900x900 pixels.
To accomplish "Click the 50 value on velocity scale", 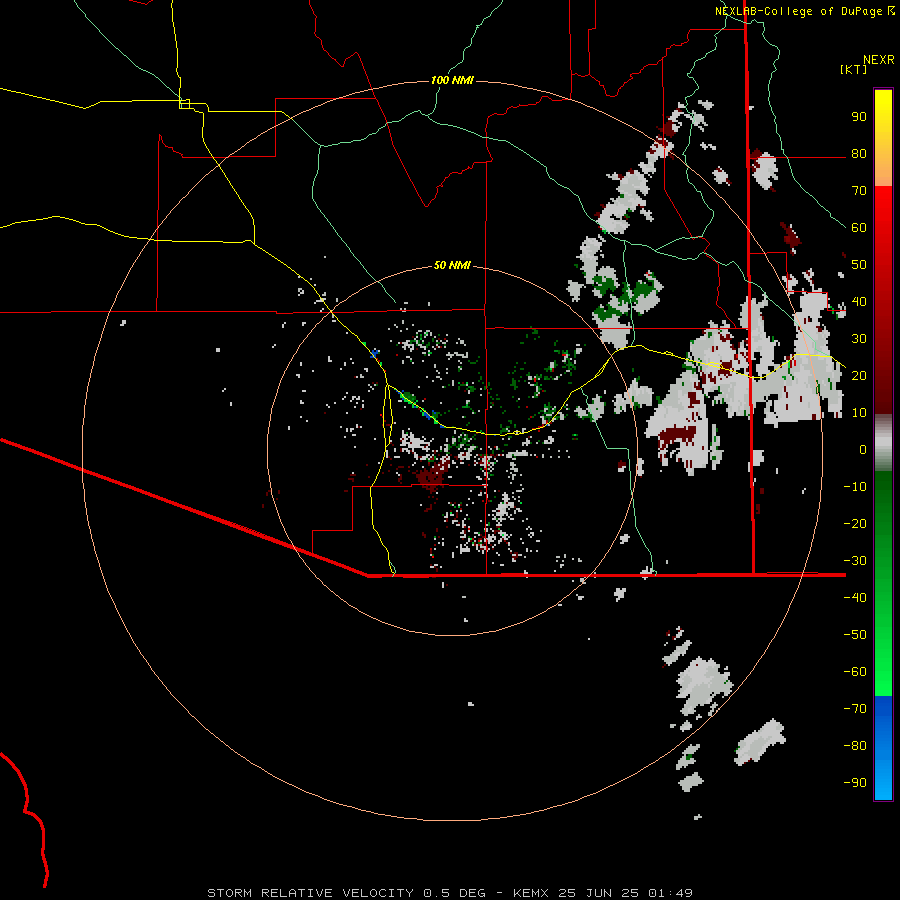I will coord(859,265).
